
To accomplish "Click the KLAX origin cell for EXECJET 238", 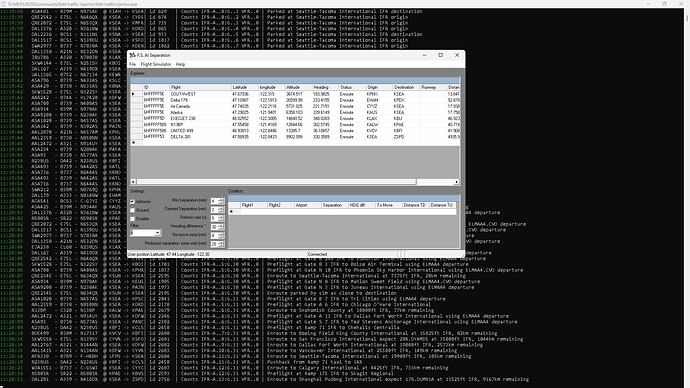I will pyautogui.click(x=378, y=118).
